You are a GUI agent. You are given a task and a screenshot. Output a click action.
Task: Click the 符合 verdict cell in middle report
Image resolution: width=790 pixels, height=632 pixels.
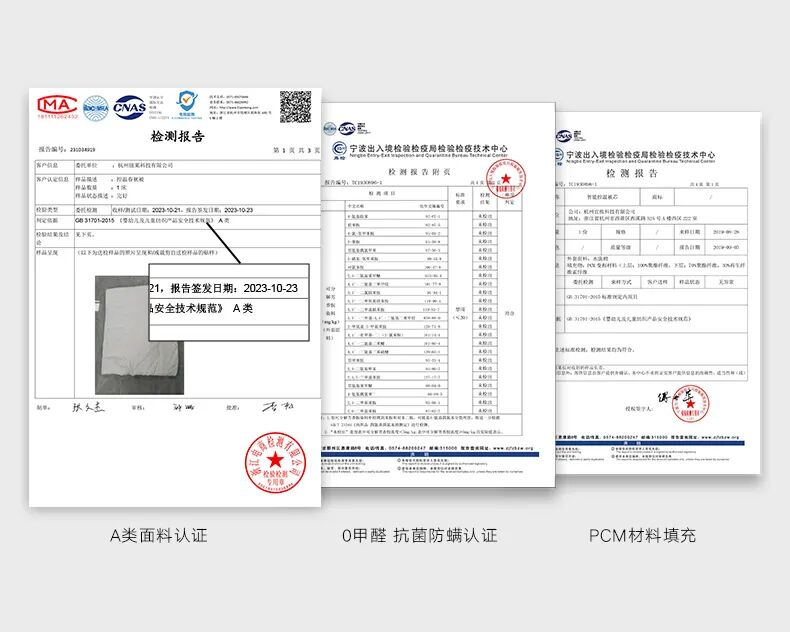(x=509, y=313)
